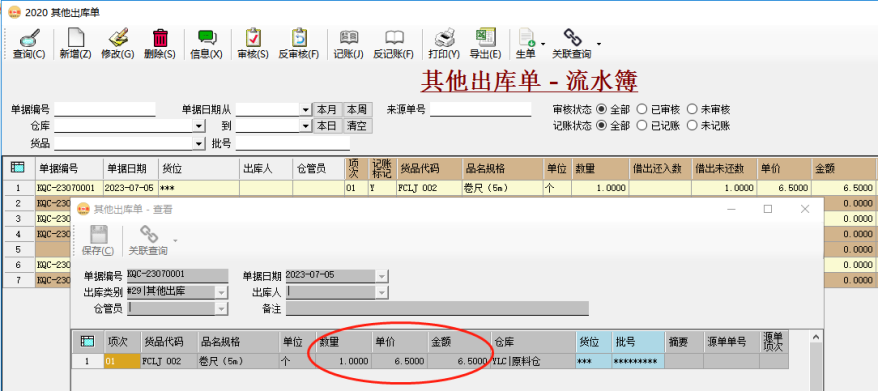879x392 pixels.
Task: Select the 已审核 radio button
Action: point(642,109)
